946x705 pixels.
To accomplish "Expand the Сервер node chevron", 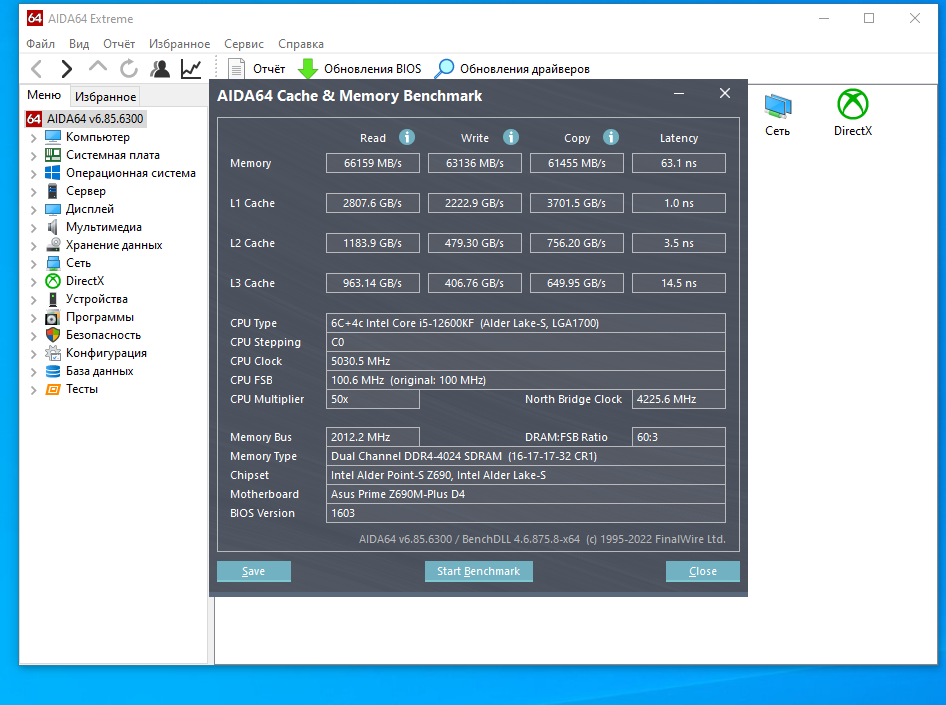I will 34,192.
